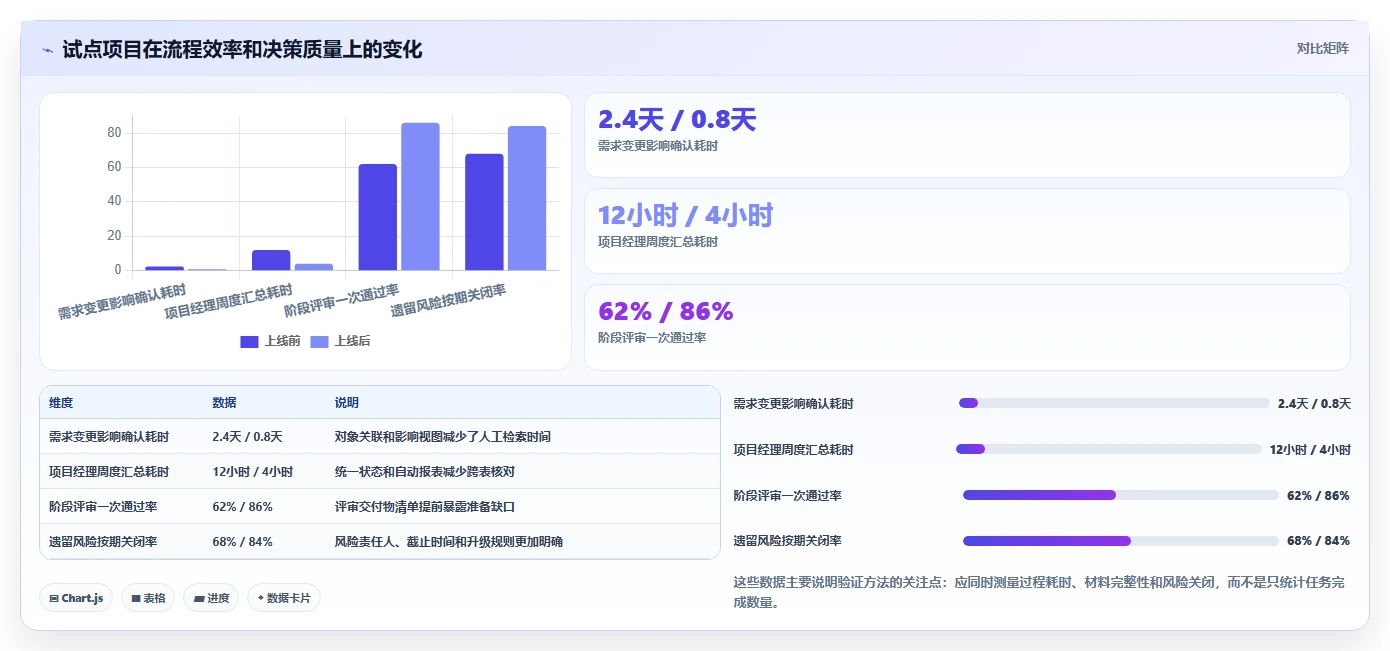Click the 上线前 bar for 遗留风险按期关闭率

point(484,212)
